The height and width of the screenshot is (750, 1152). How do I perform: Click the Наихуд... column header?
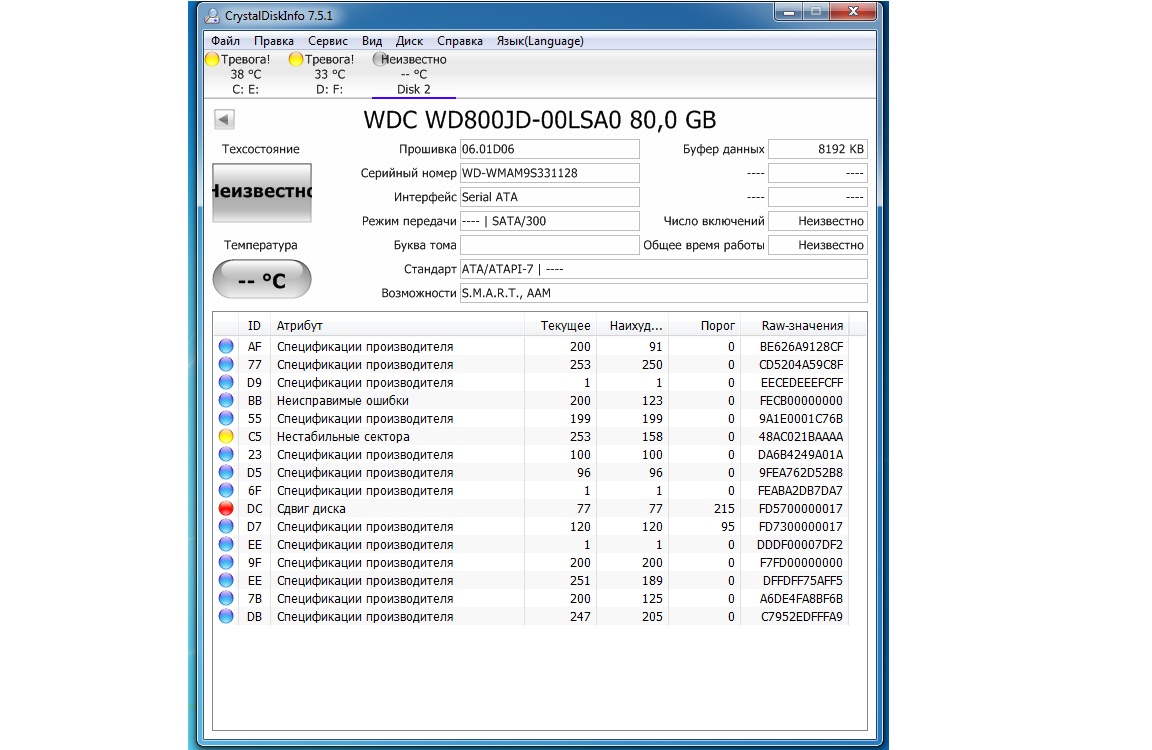point(632,325)
